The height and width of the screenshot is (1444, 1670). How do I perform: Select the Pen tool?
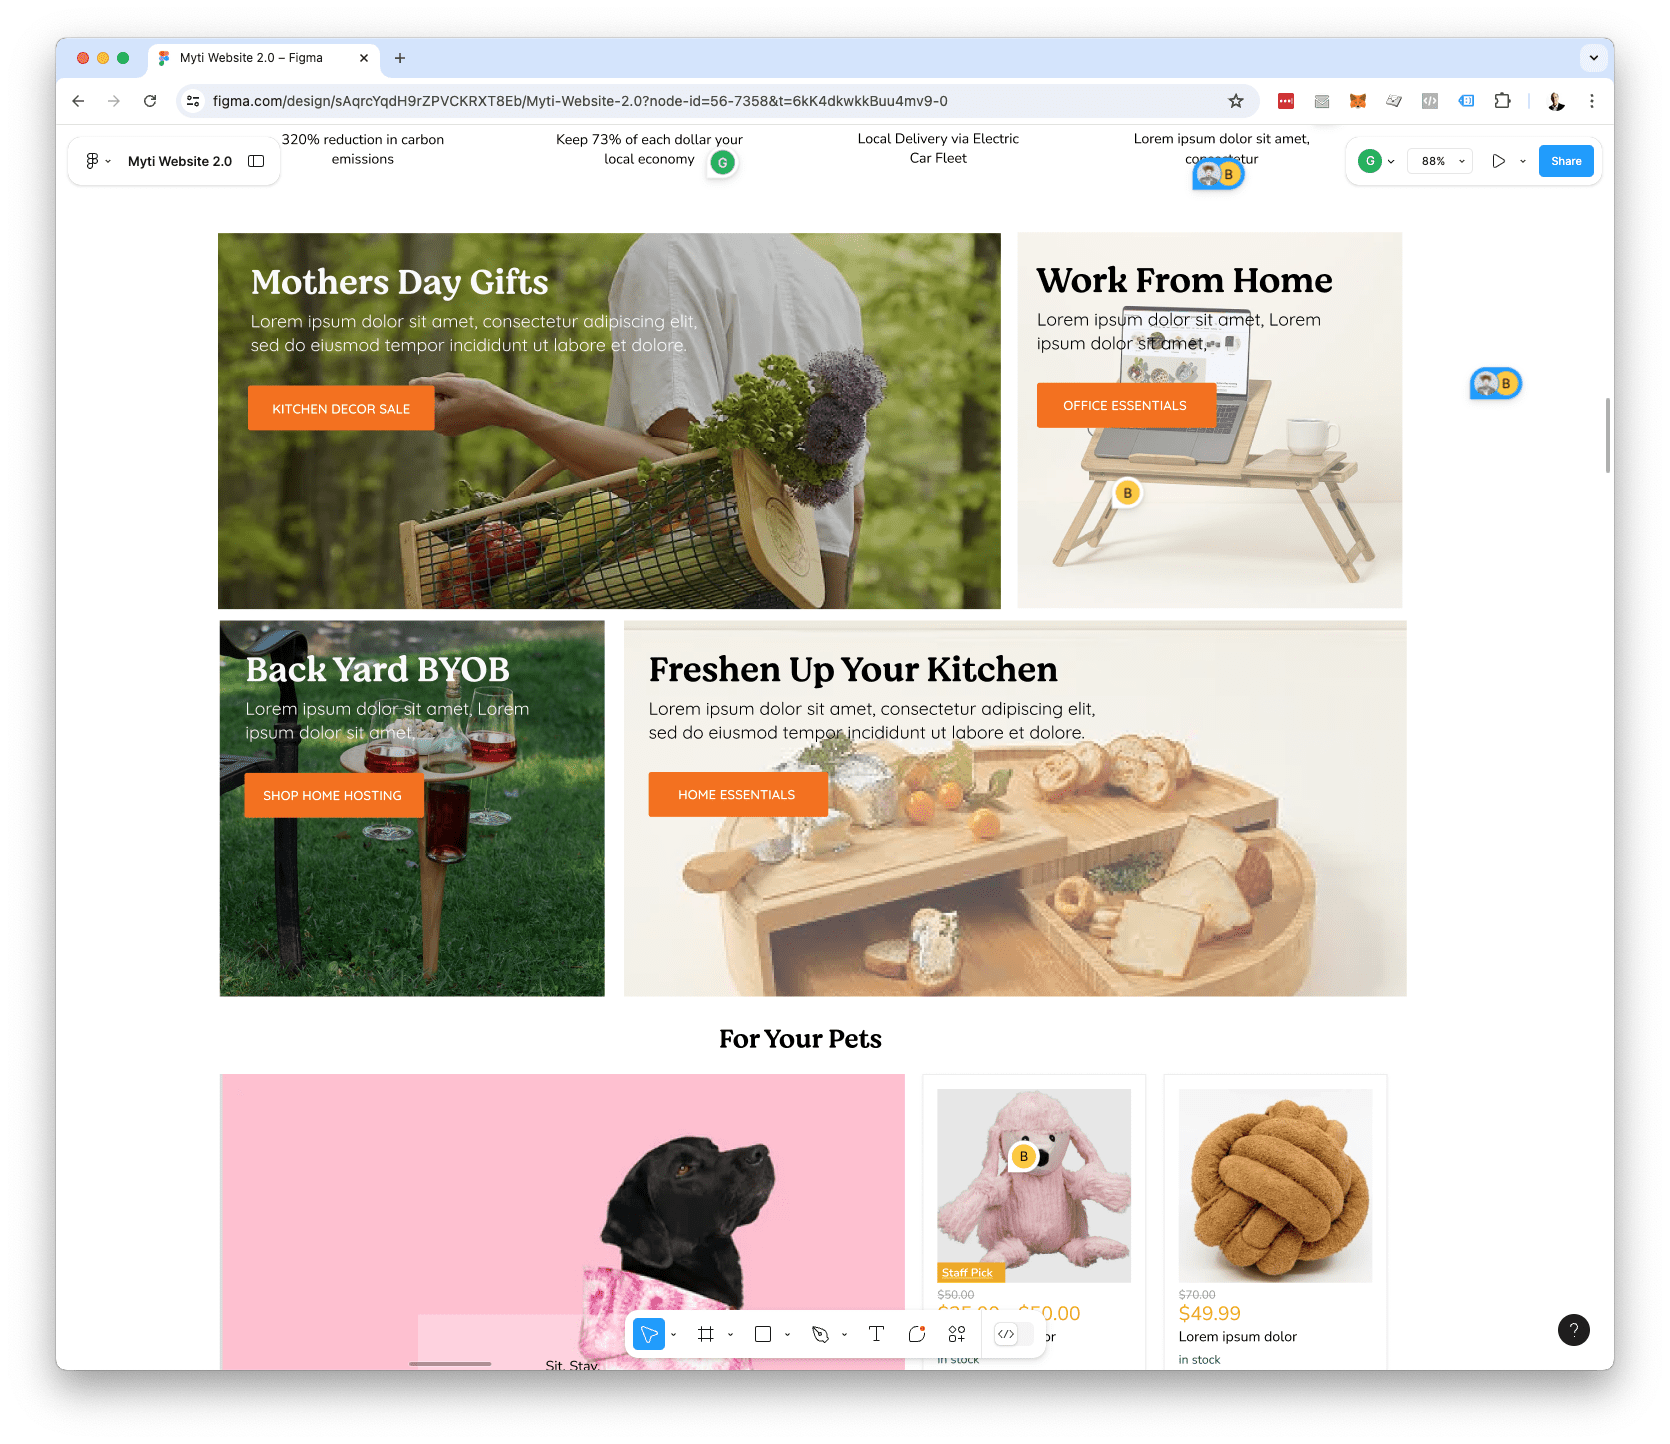[820, 1334]
